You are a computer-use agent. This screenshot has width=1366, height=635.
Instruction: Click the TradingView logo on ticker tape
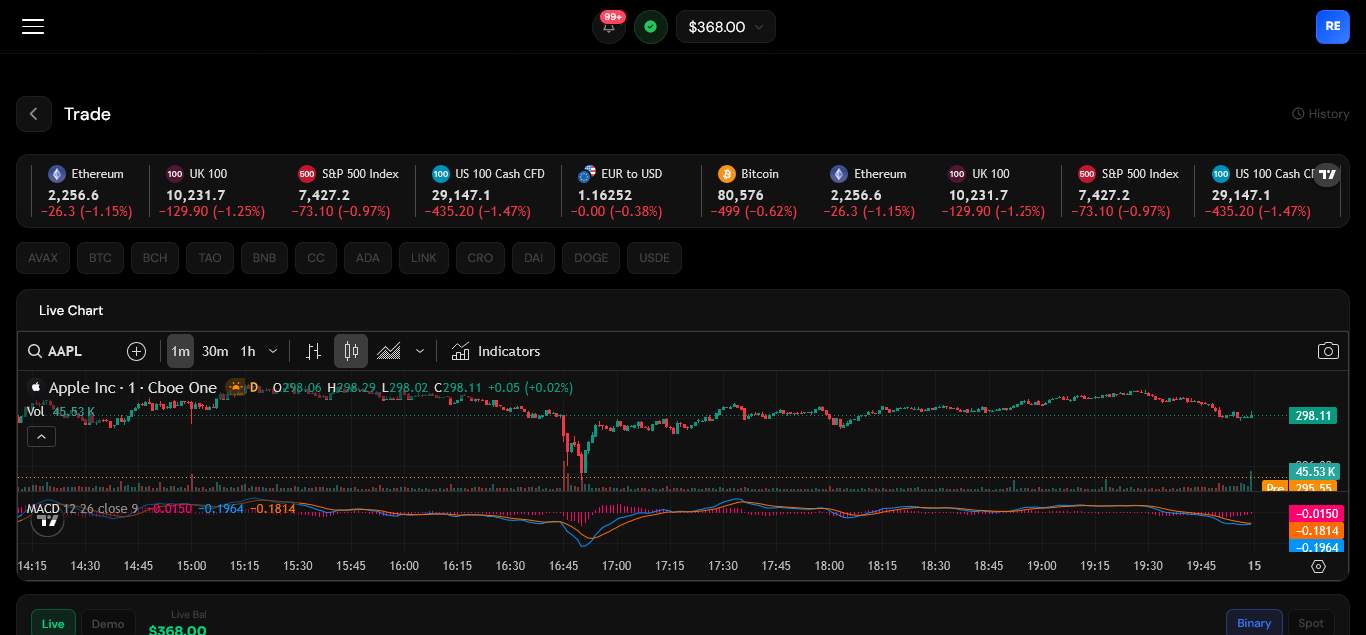click(x=1327, y=175)
